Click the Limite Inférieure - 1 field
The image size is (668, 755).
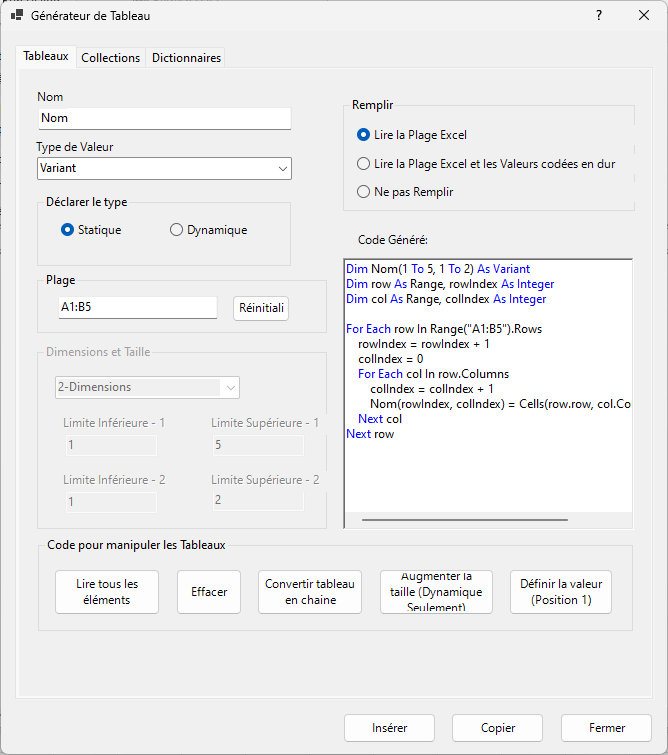pyautogui.click(x=111, y=445)
